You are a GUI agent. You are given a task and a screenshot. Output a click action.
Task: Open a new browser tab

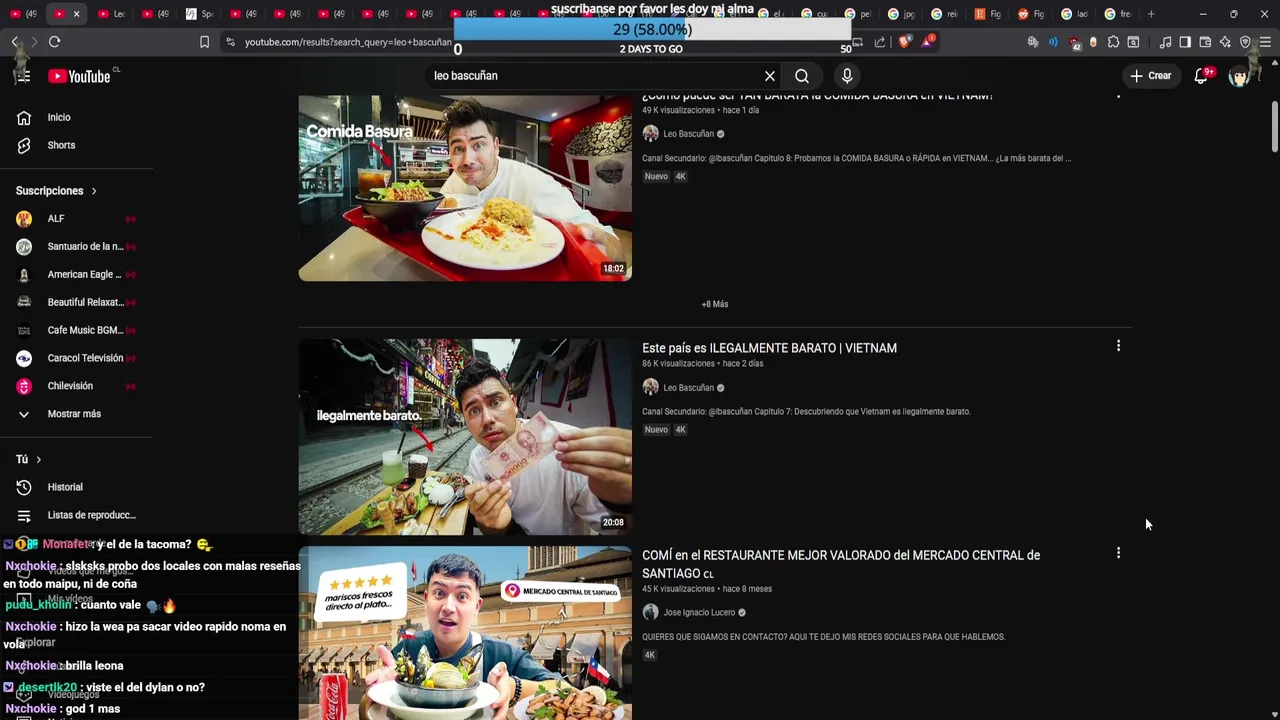tap(1151, 14)
